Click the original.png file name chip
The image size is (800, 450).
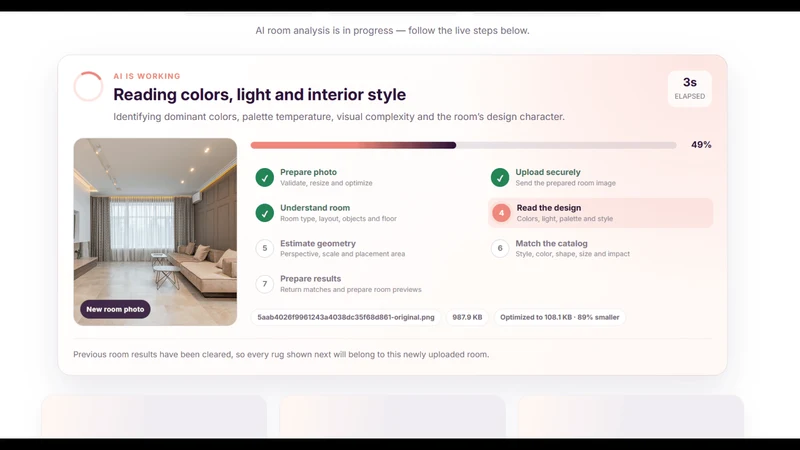(x=346, y=317)
